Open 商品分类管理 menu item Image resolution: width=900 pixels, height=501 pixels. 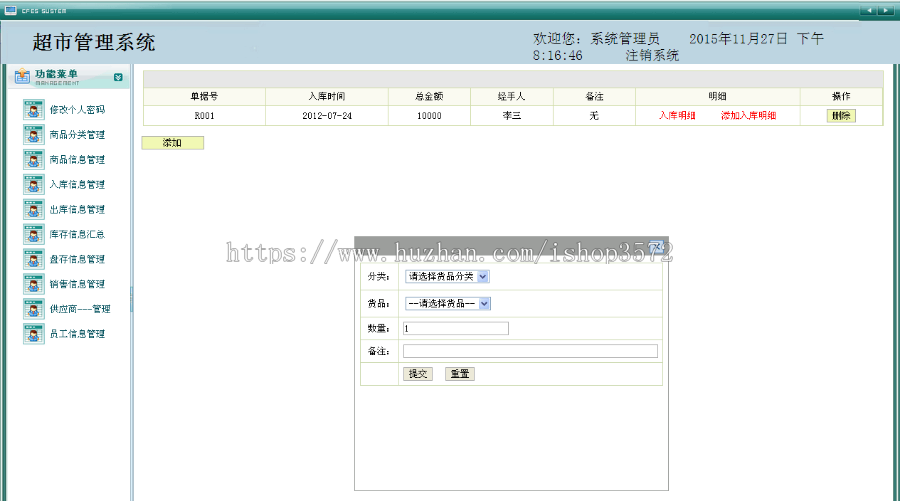pyautogui.click(x=77, y=135)
